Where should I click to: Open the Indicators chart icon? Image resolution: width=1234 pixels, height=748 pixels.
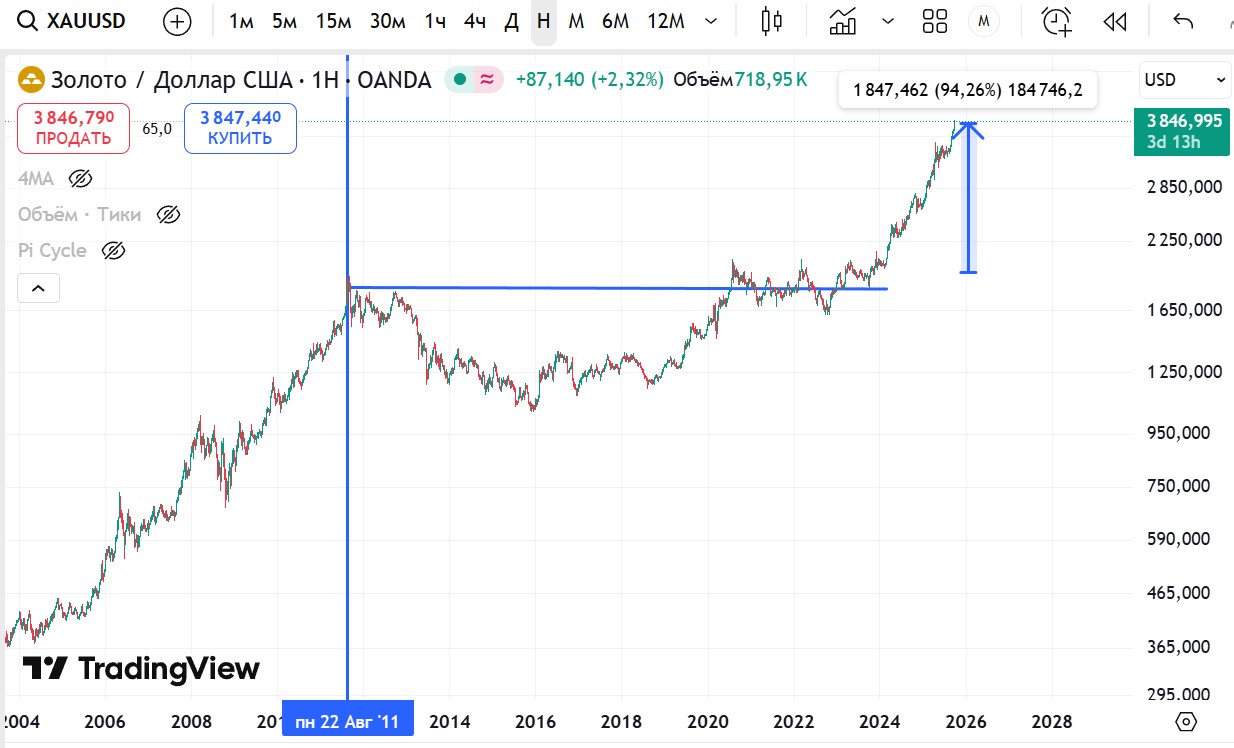843,21
